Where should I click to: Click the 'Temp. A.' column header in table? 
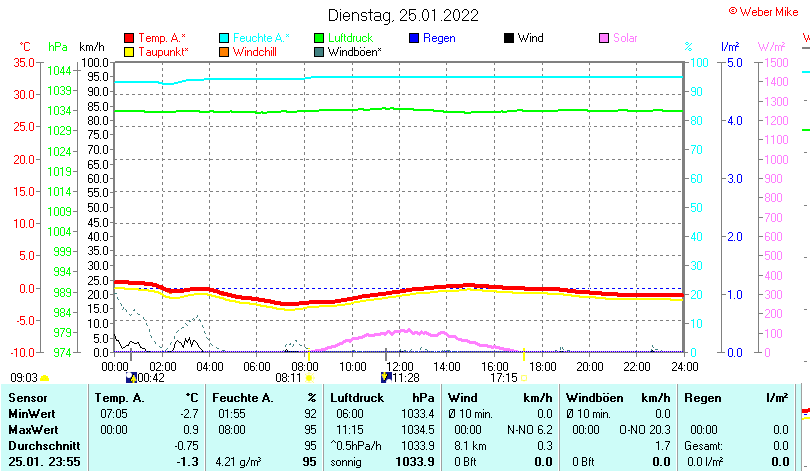pyautogui.click(x=119, y=398)
